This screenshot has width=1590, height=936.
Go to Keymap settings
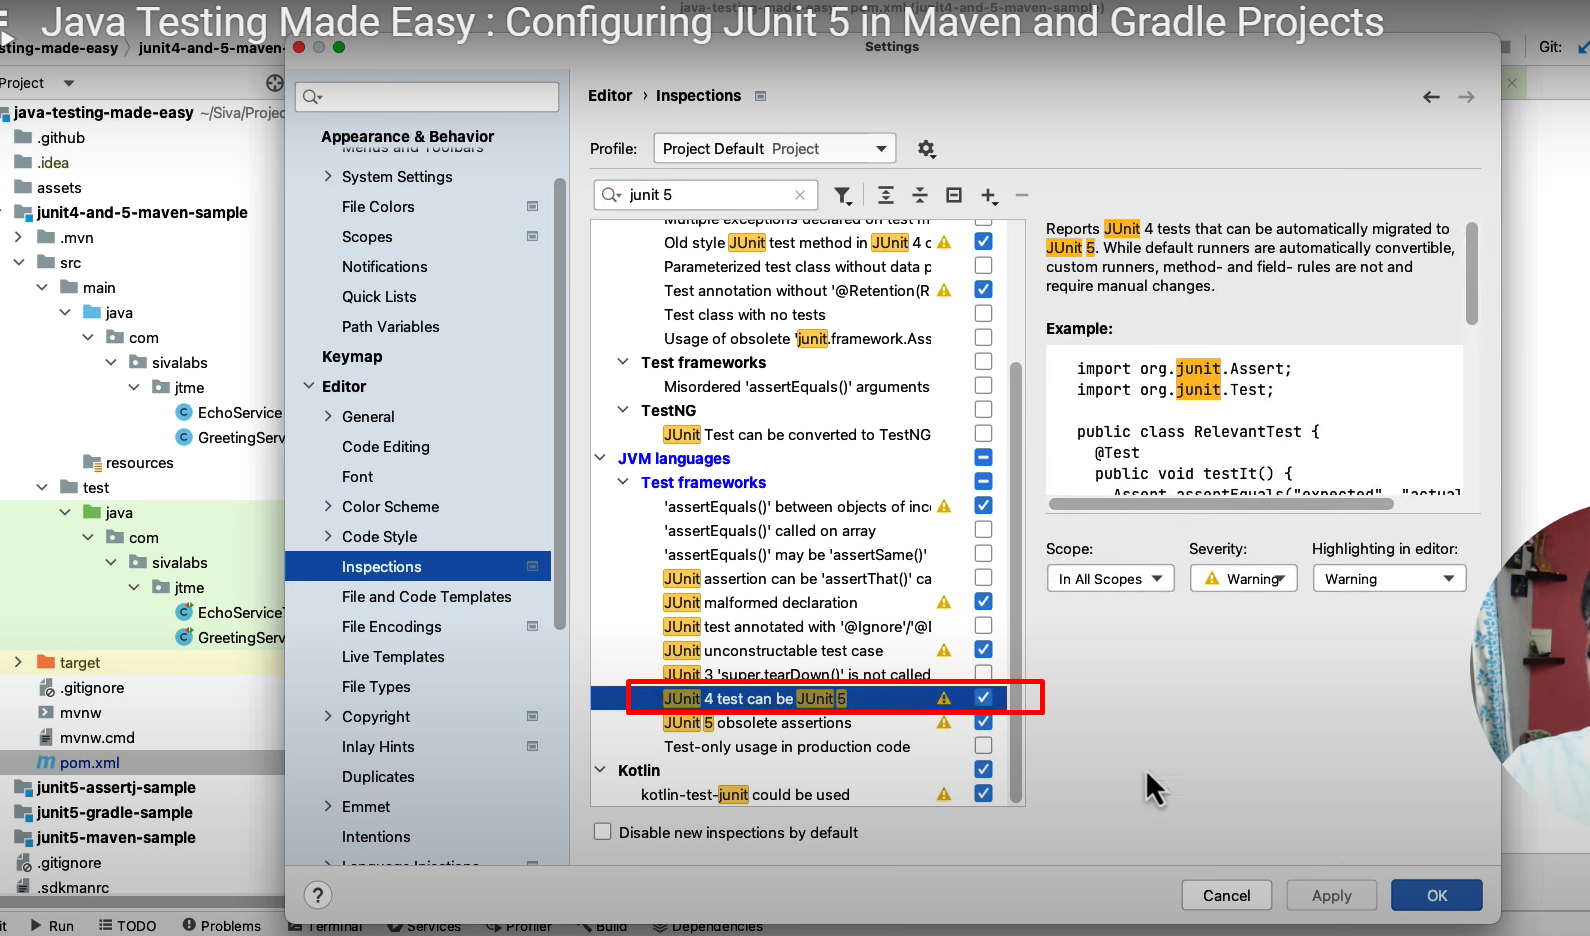(x=352, y=357)
